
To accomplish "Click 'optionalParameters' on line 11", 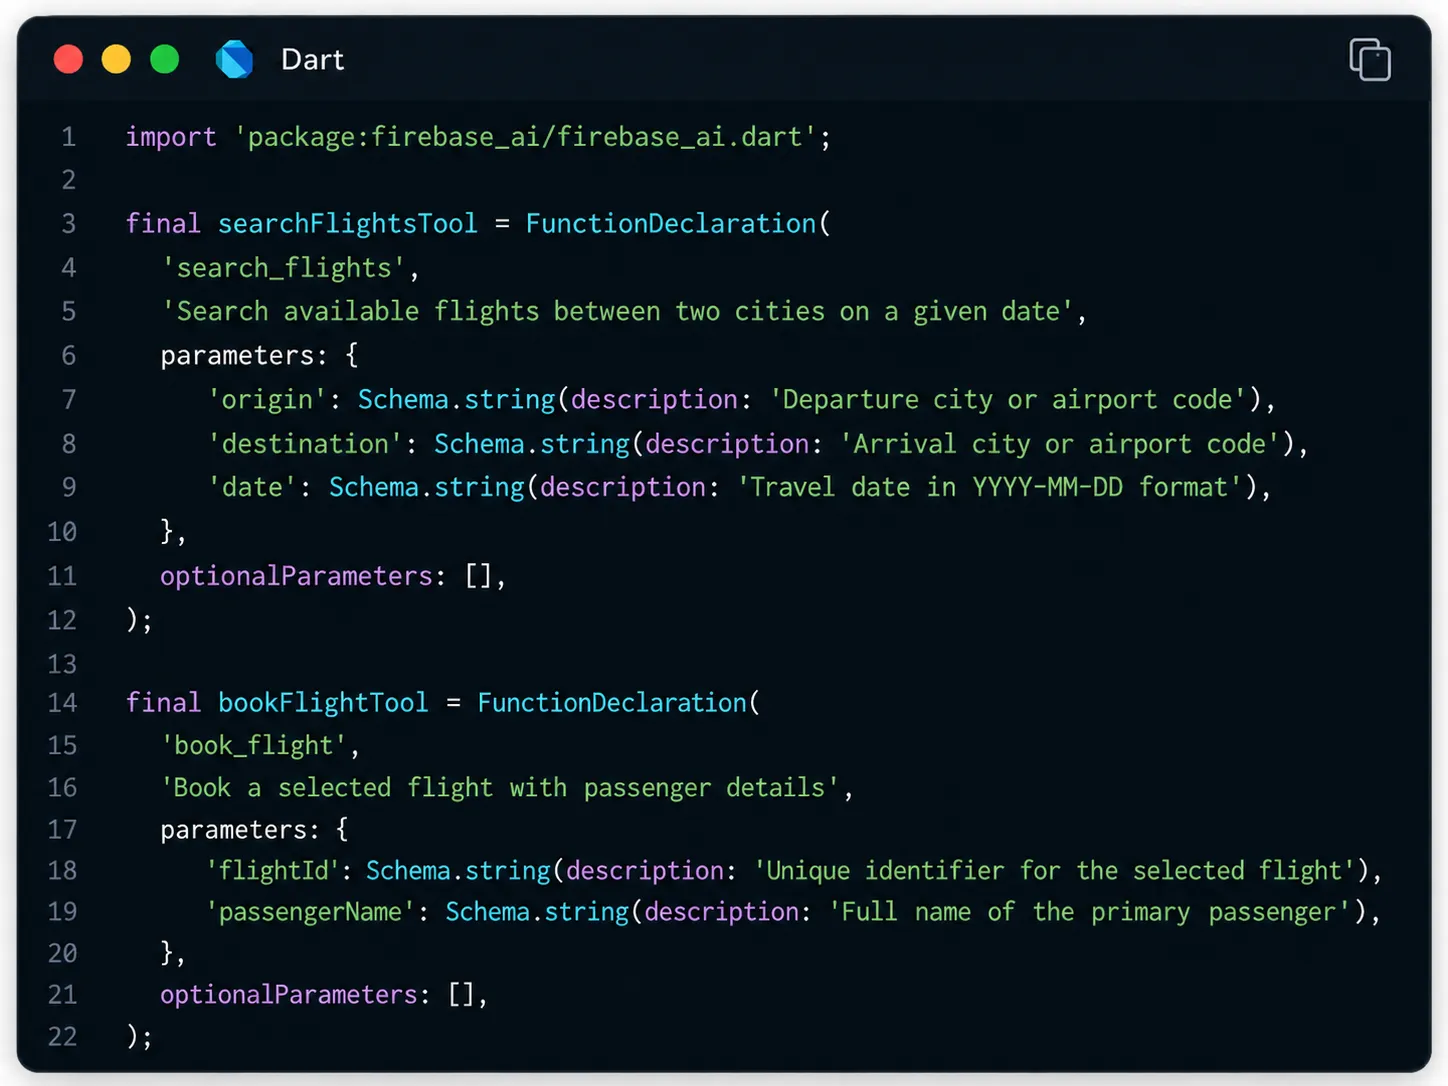I will [296, 576].
